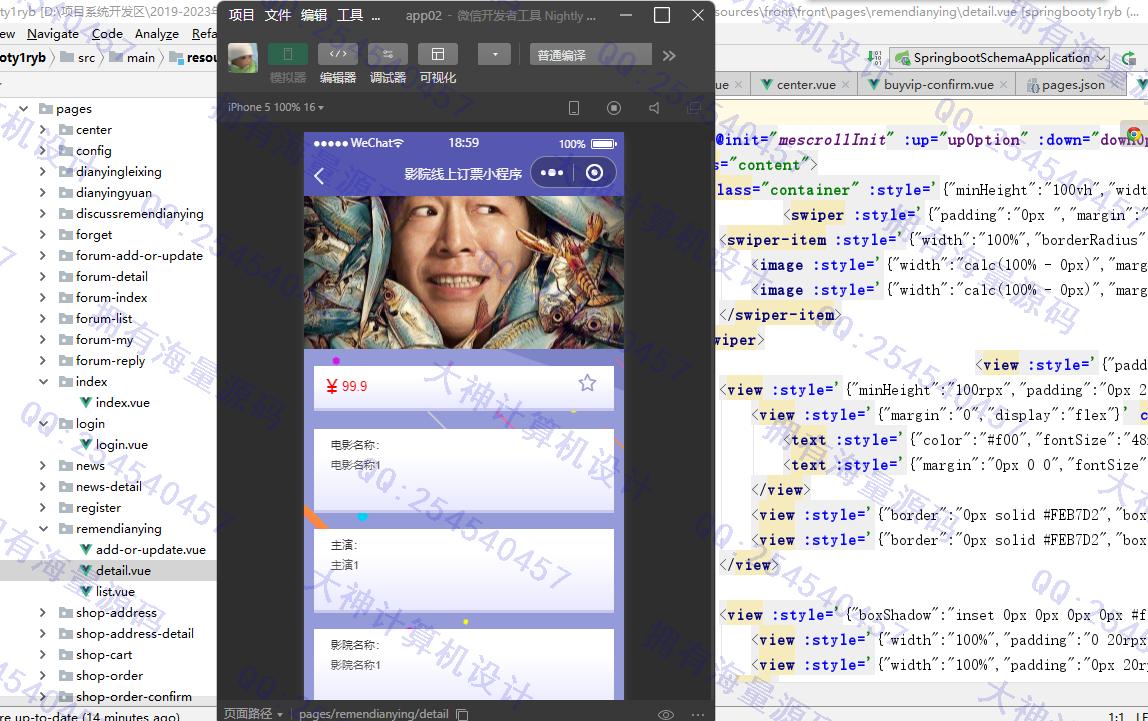Open bottom bar three-dot more options

pos(697,714)
